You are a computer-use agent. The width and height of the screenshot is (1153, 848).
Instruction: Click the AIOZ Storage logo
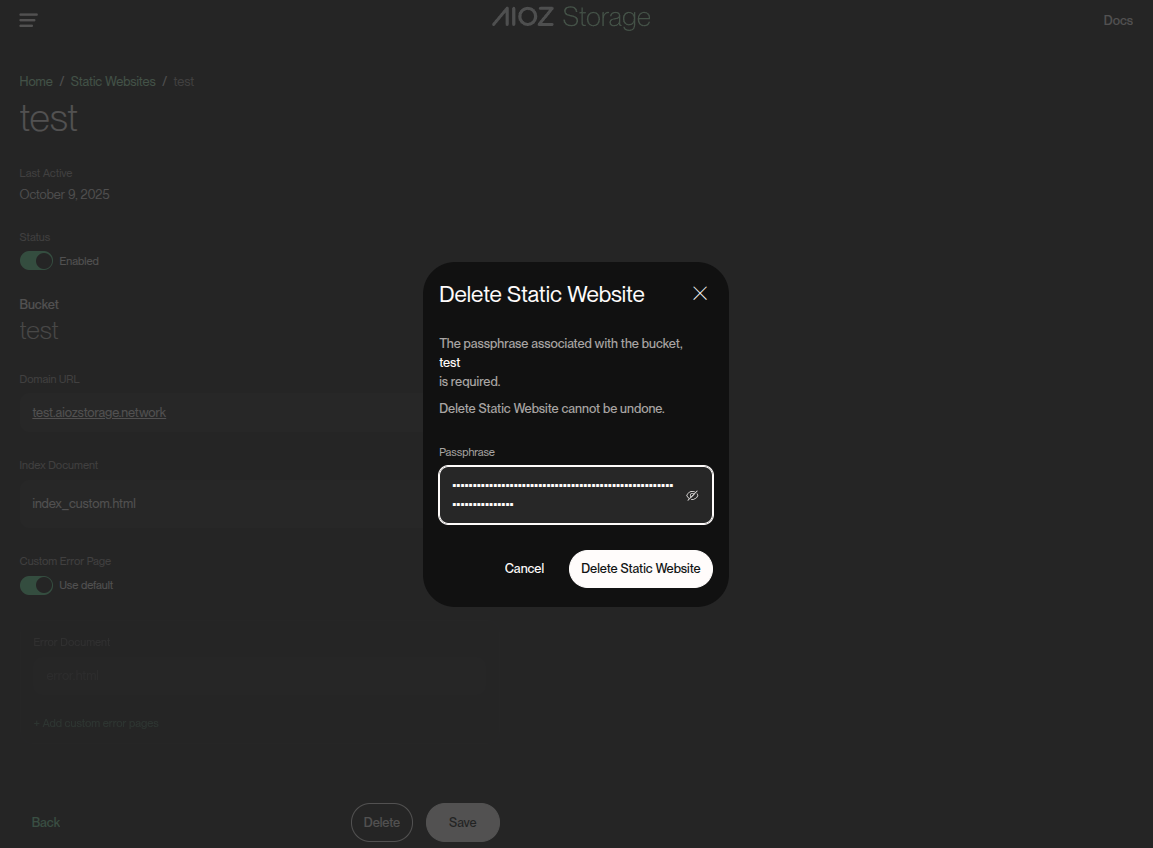(x=571, y=18)
